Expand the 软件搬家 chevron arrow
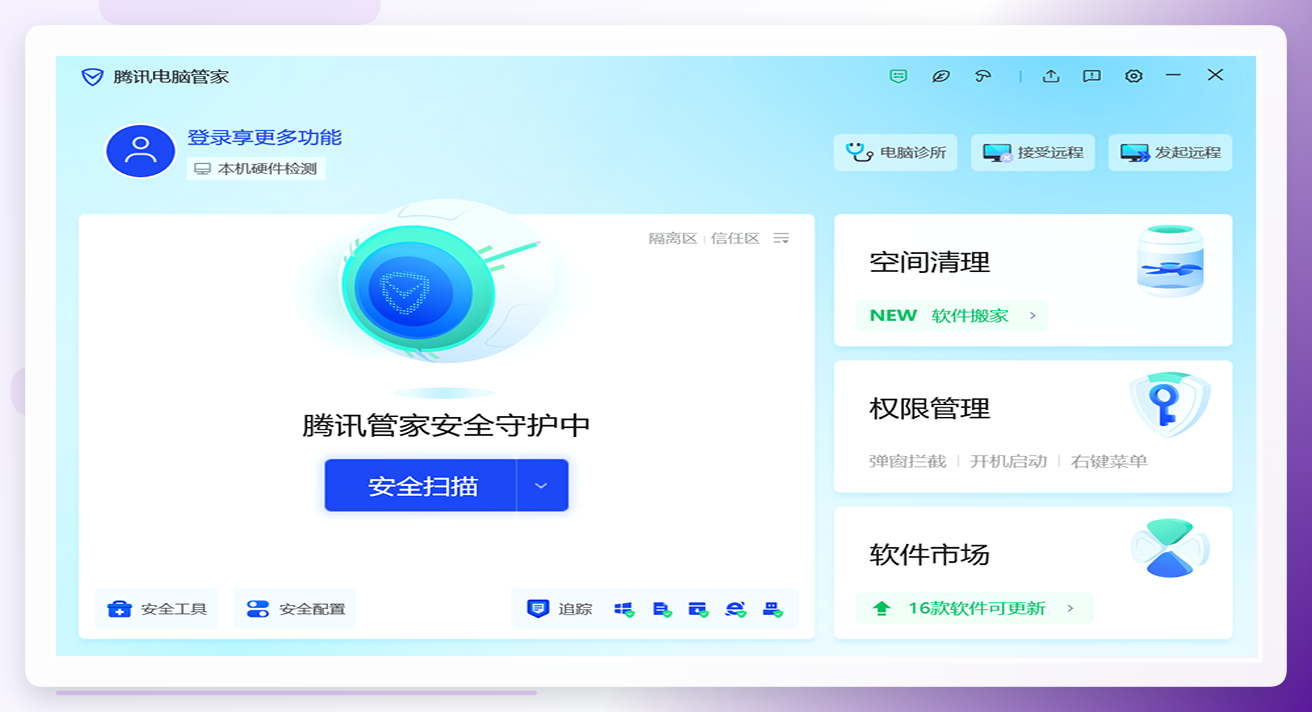 (x=1033, y=316)
